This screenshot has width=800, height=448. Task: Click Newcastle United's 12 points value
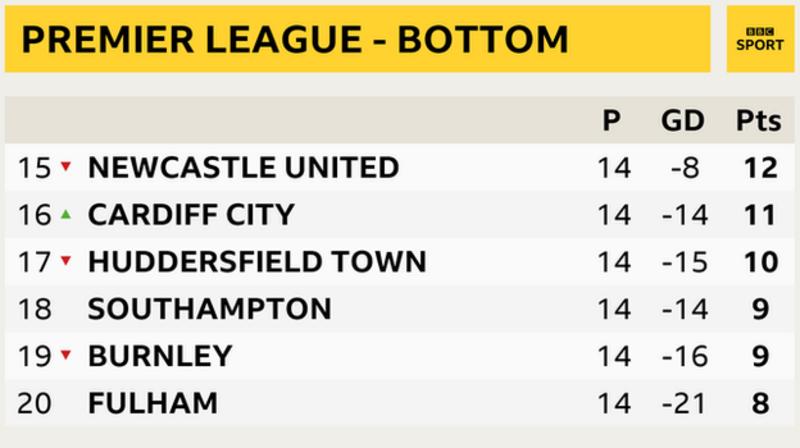click(761, 167)
